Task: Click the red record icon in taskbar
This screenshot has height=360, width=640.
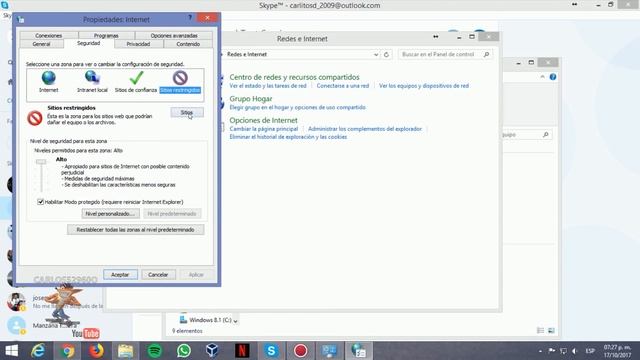Action: coord(300,351)
